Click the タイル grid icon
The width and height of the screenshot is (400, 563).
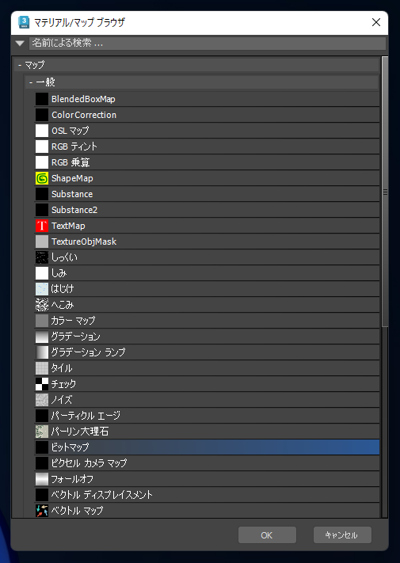click(42, 368)
